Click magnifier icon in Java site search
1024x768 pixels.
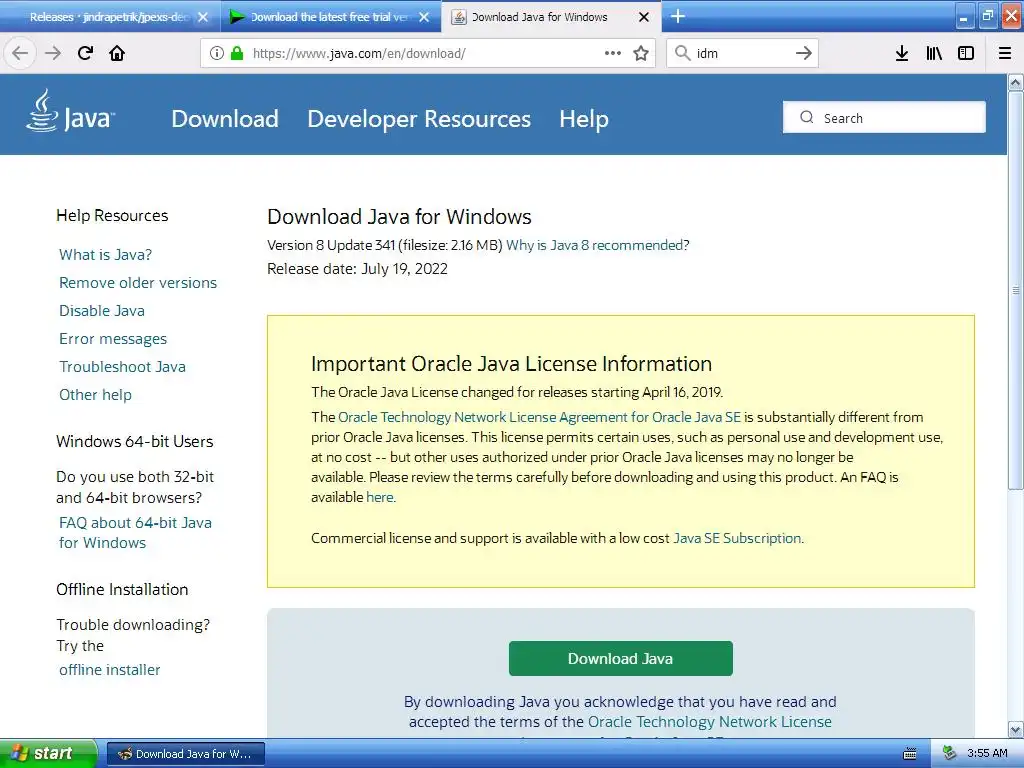[807, 117]
